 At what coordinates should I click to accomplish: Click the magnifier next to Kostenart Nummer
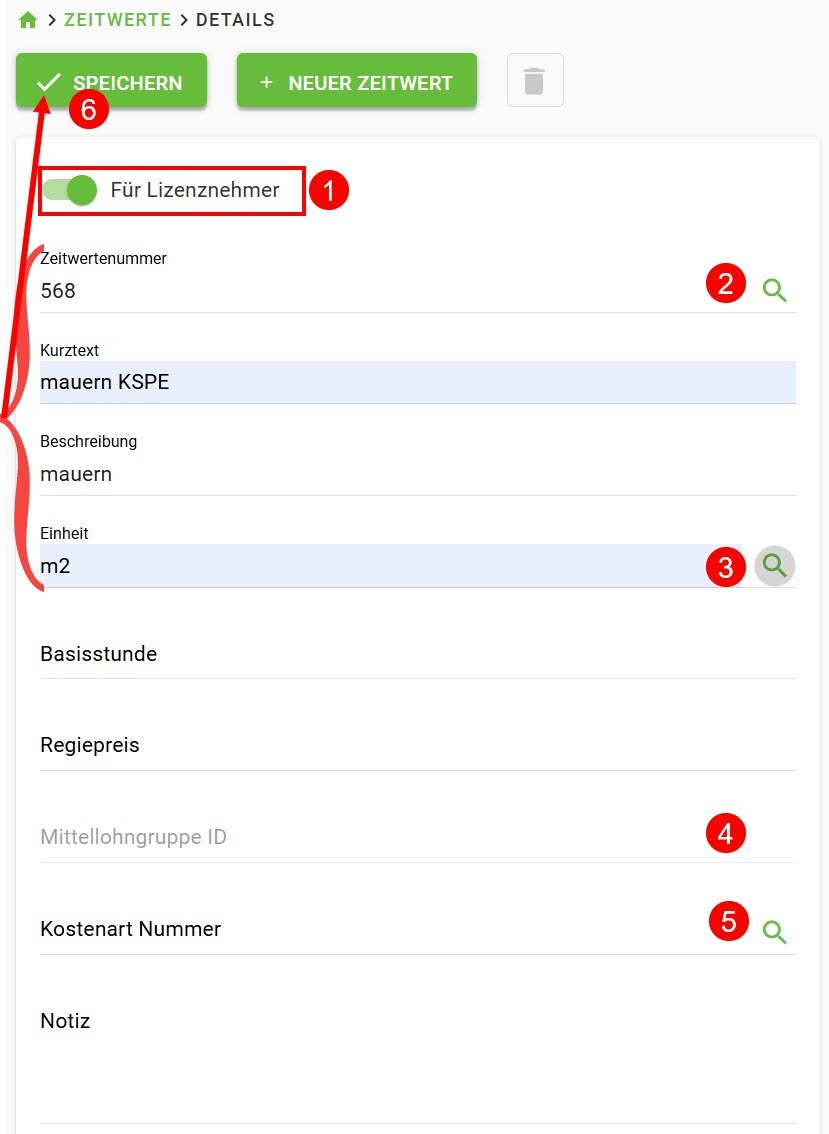(x=774, y=931)
